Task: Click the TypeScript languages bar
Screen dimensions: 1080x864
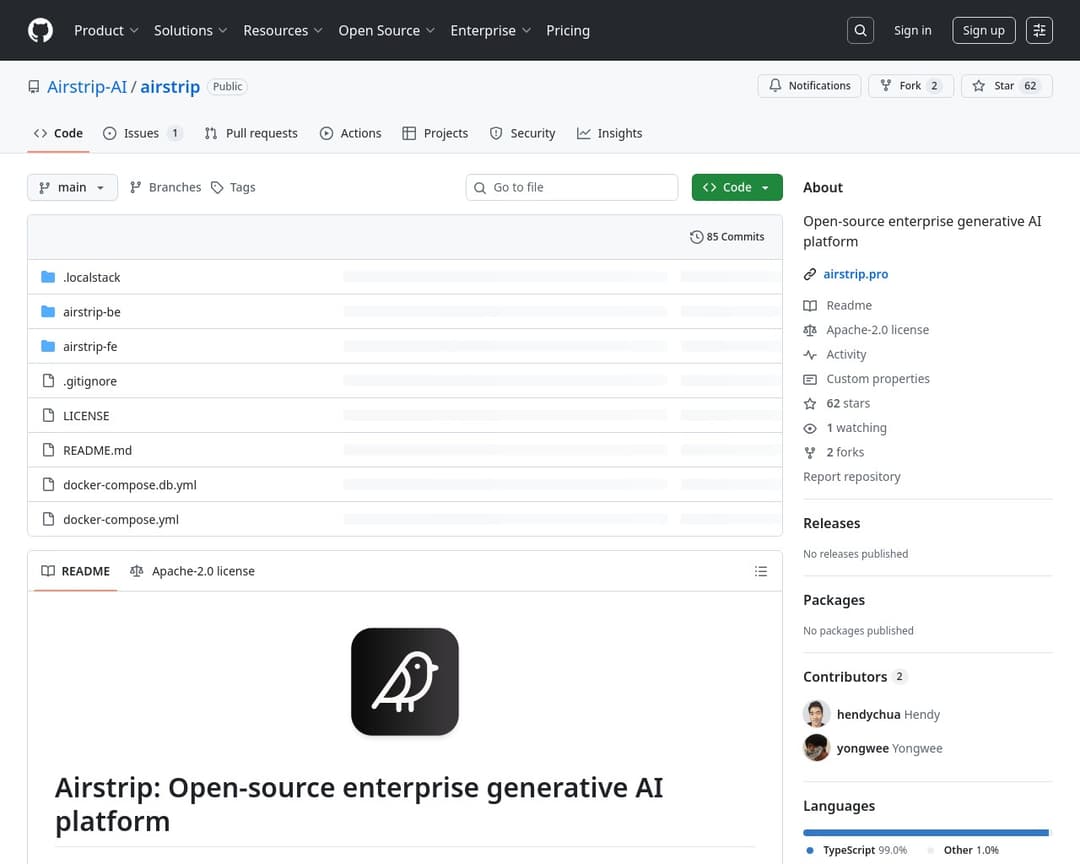Action: coord(925,832)
